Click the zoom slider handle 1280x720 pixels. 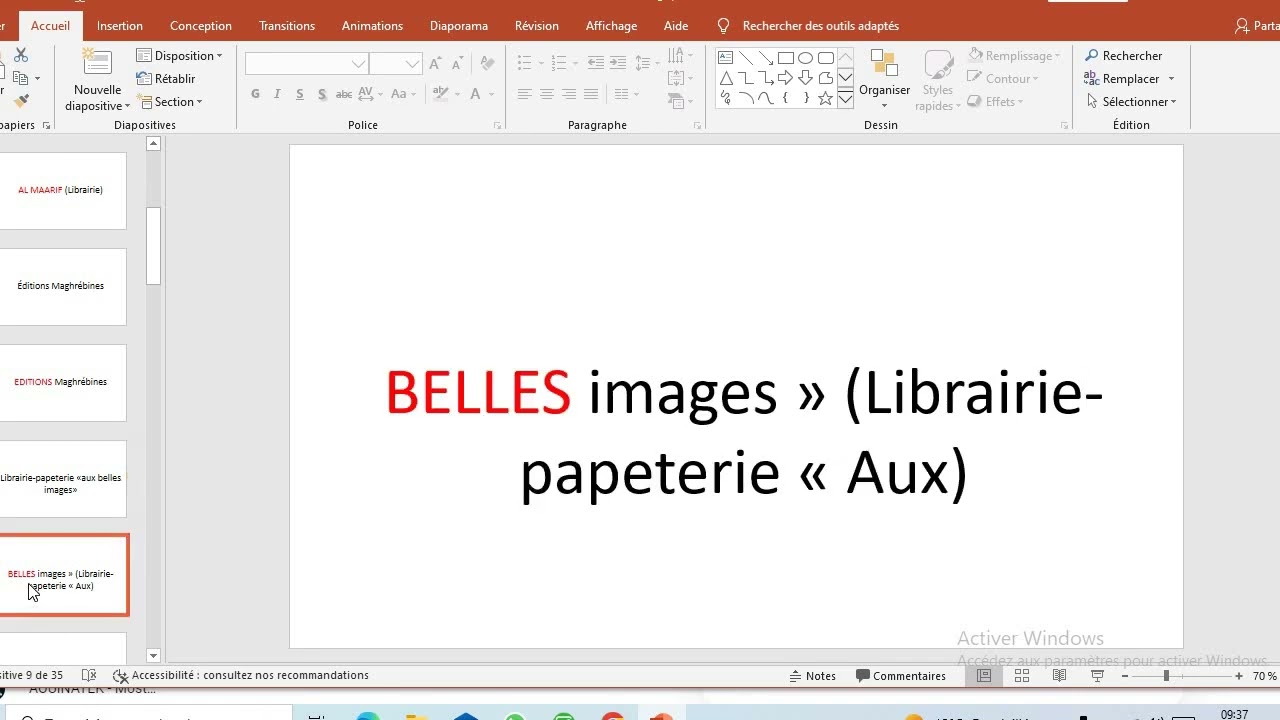click(x=1166, y=676)
